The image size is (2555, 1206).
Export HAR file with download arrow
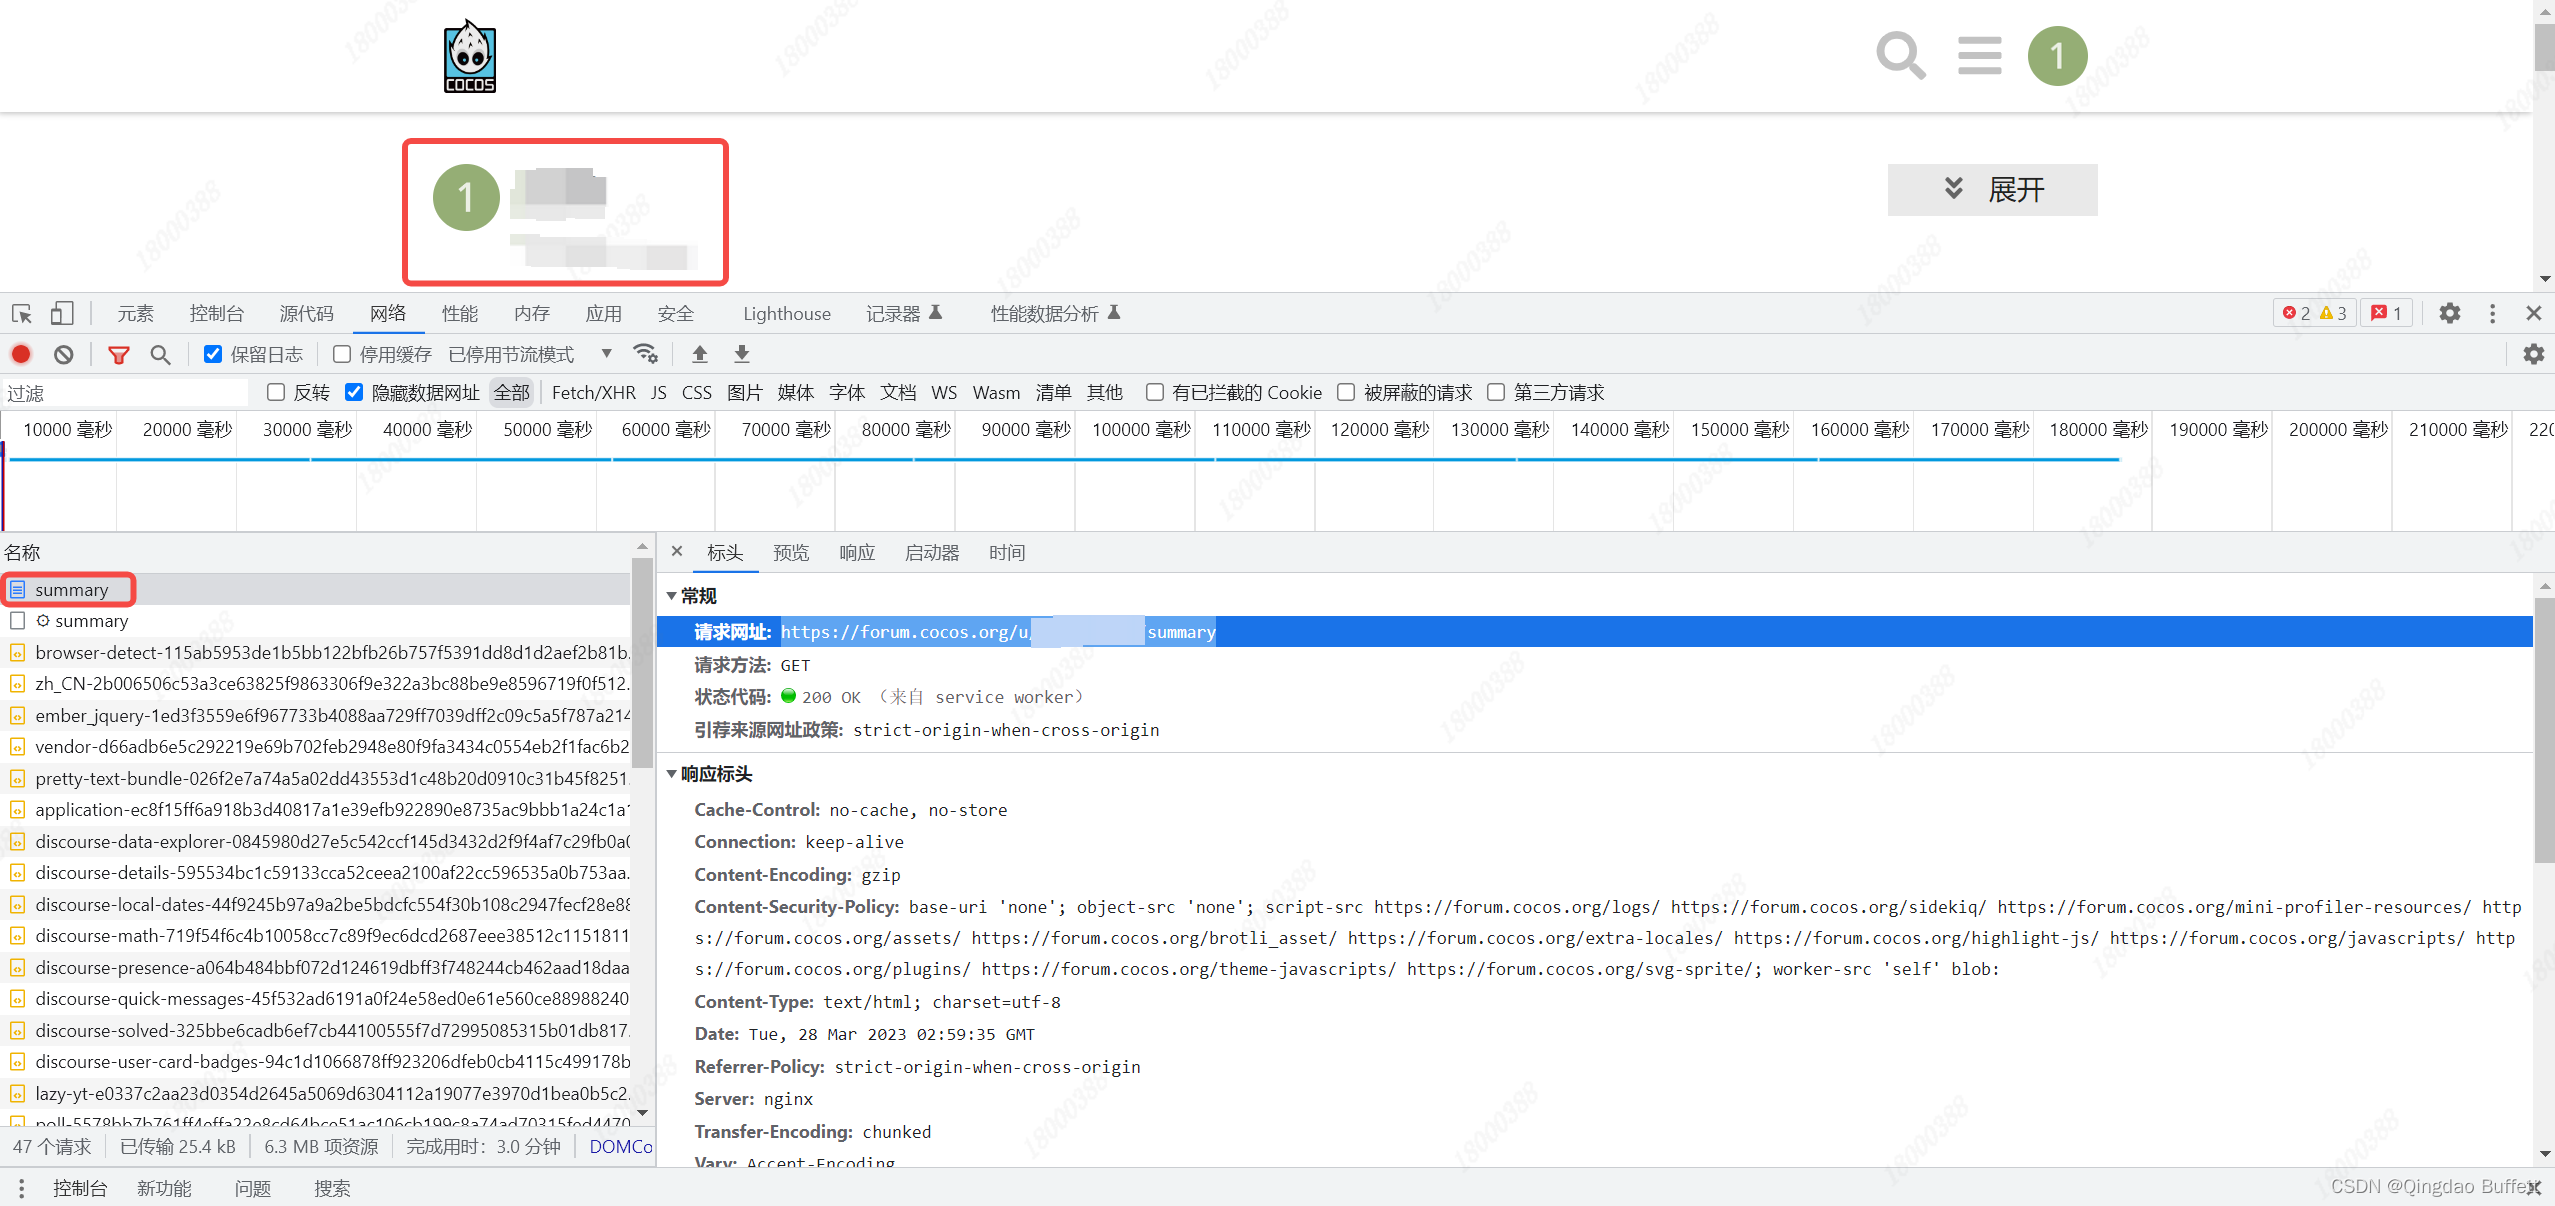pyautogui.click(x=742, y=354)
